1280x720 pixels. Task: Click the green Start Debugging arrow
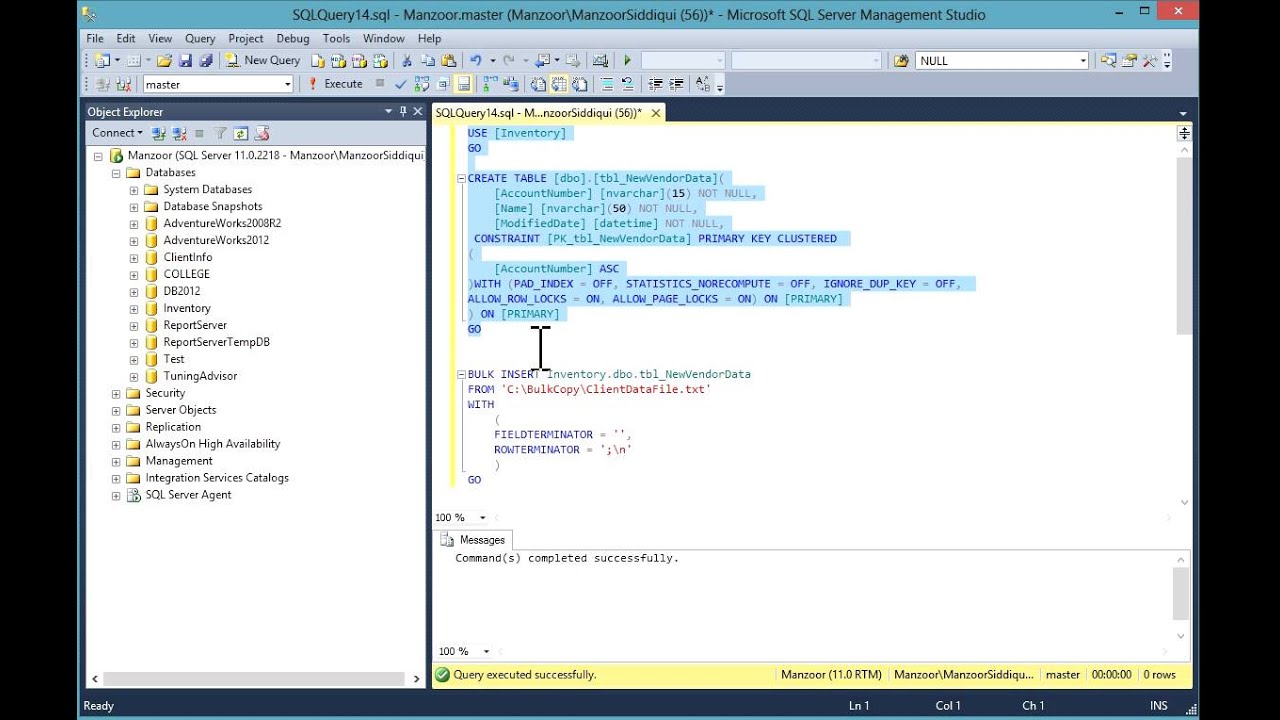click(x=627, y=61)
